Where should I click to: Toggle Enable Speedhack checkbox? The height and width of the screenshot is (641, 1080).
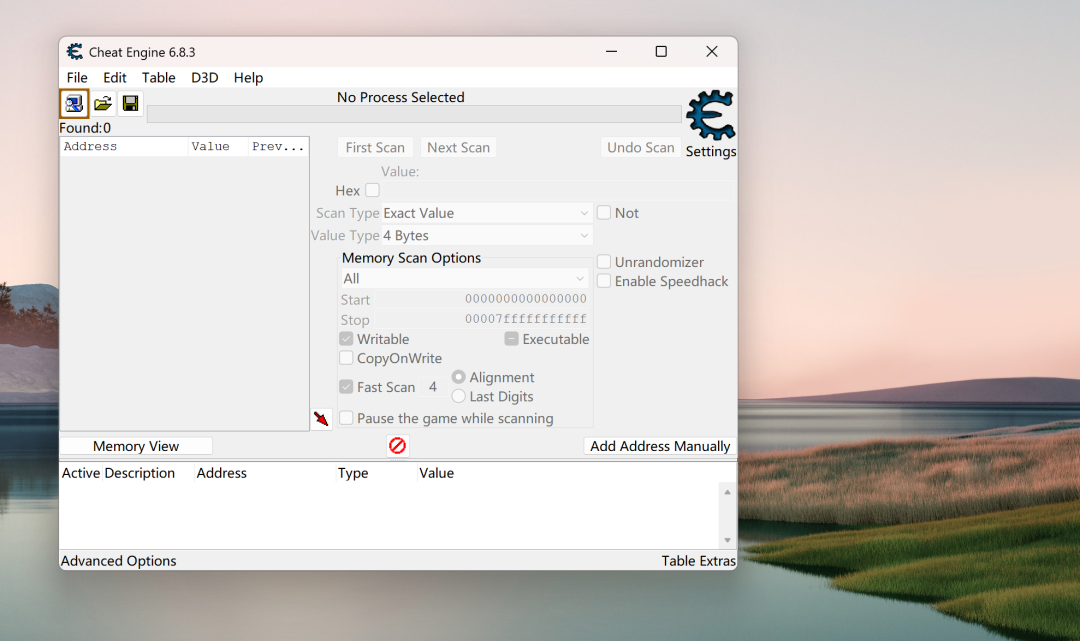pyautogui.click(x=604, y=281)
